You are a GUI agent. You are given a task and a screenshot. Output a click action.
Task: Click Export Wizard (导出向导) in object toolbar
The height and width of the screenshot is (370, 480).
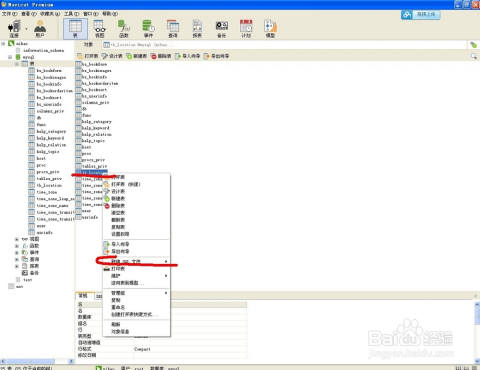216,56
